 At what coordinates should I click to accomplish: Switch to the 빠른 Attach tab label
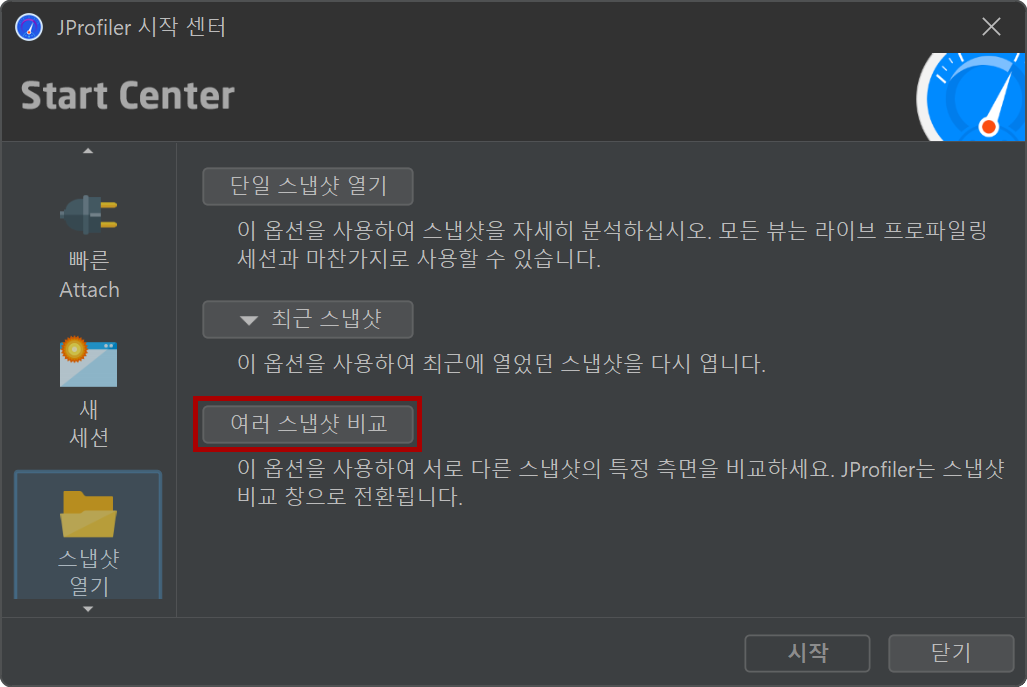(x=89, y=275)
